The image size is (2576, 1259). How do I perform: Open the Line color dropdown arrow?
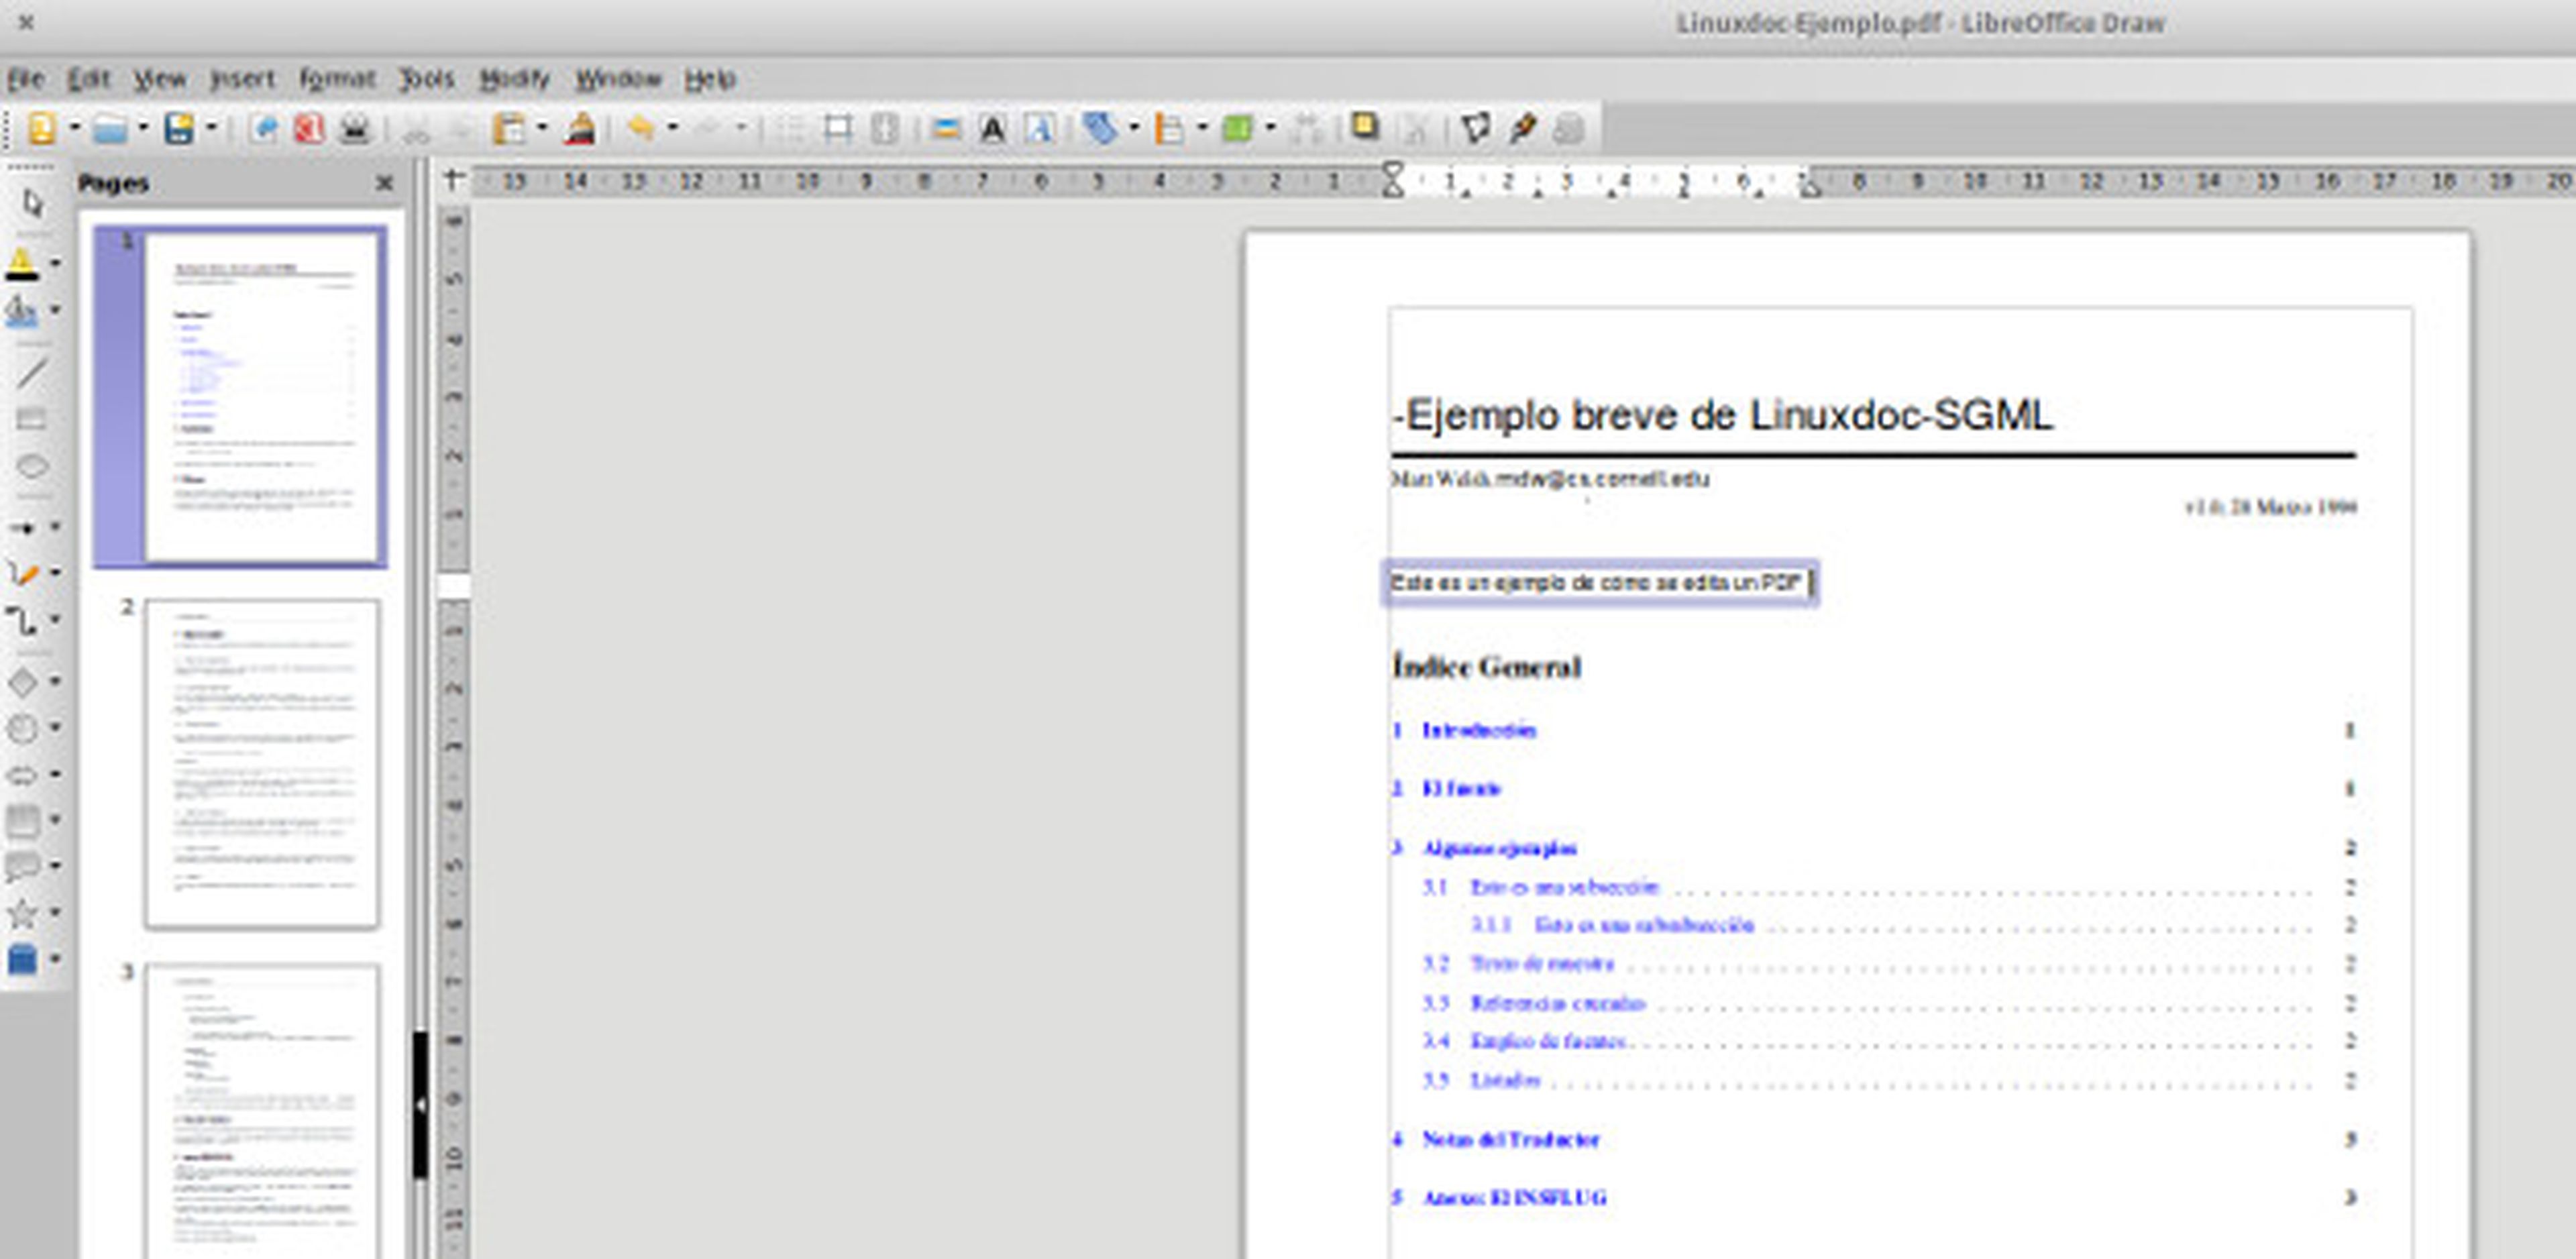(x=55, y=263)
